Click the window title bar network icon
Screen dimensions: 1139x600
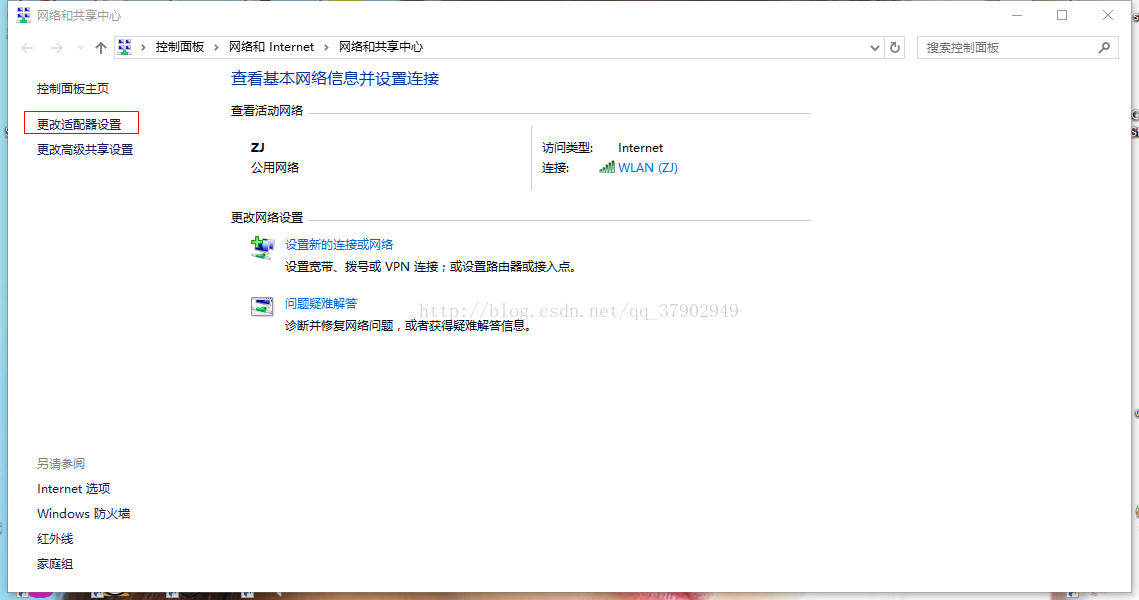coord(23,15)
